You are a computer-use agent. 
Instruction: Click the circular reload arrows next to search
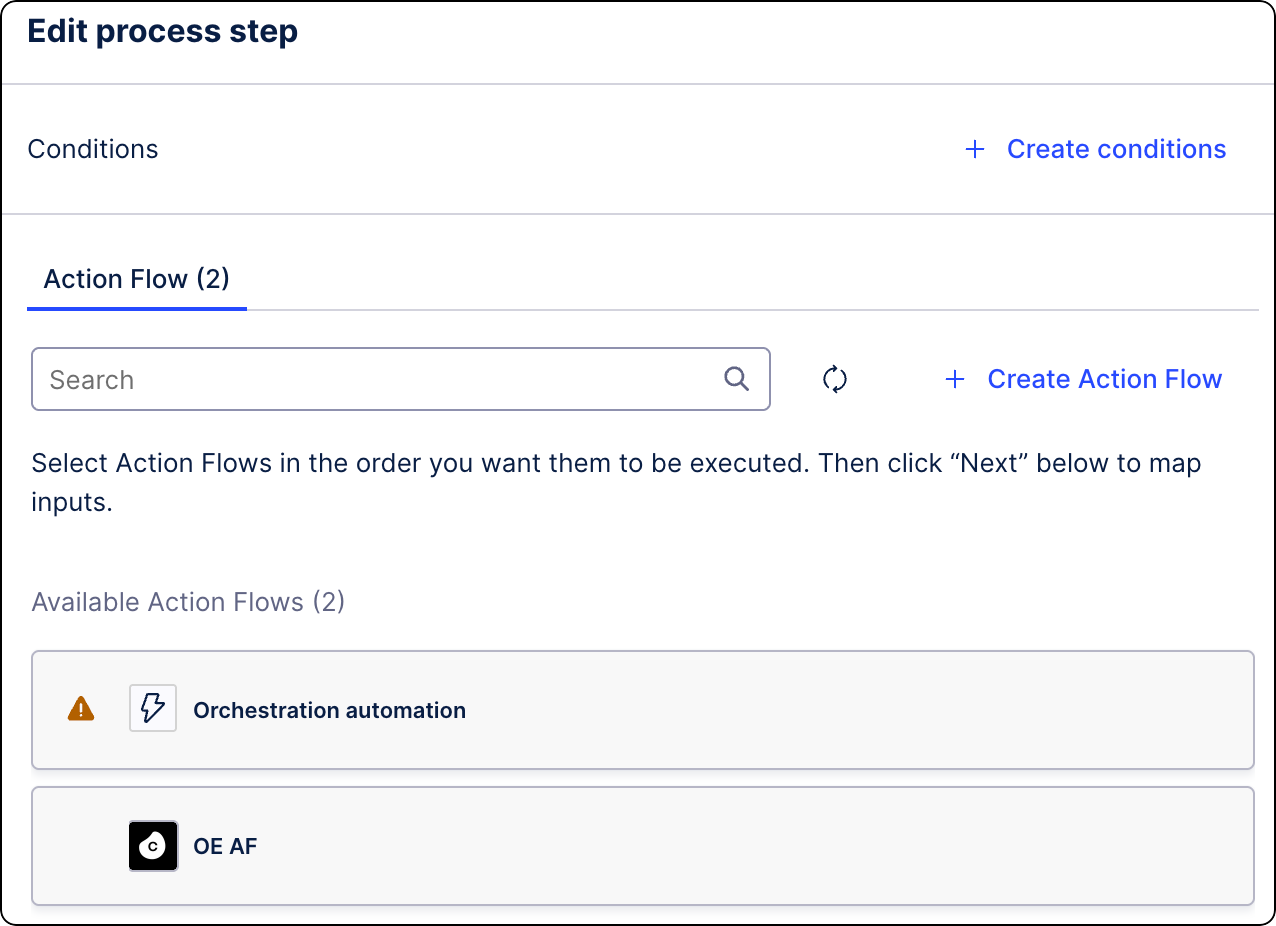click(835, 379)
